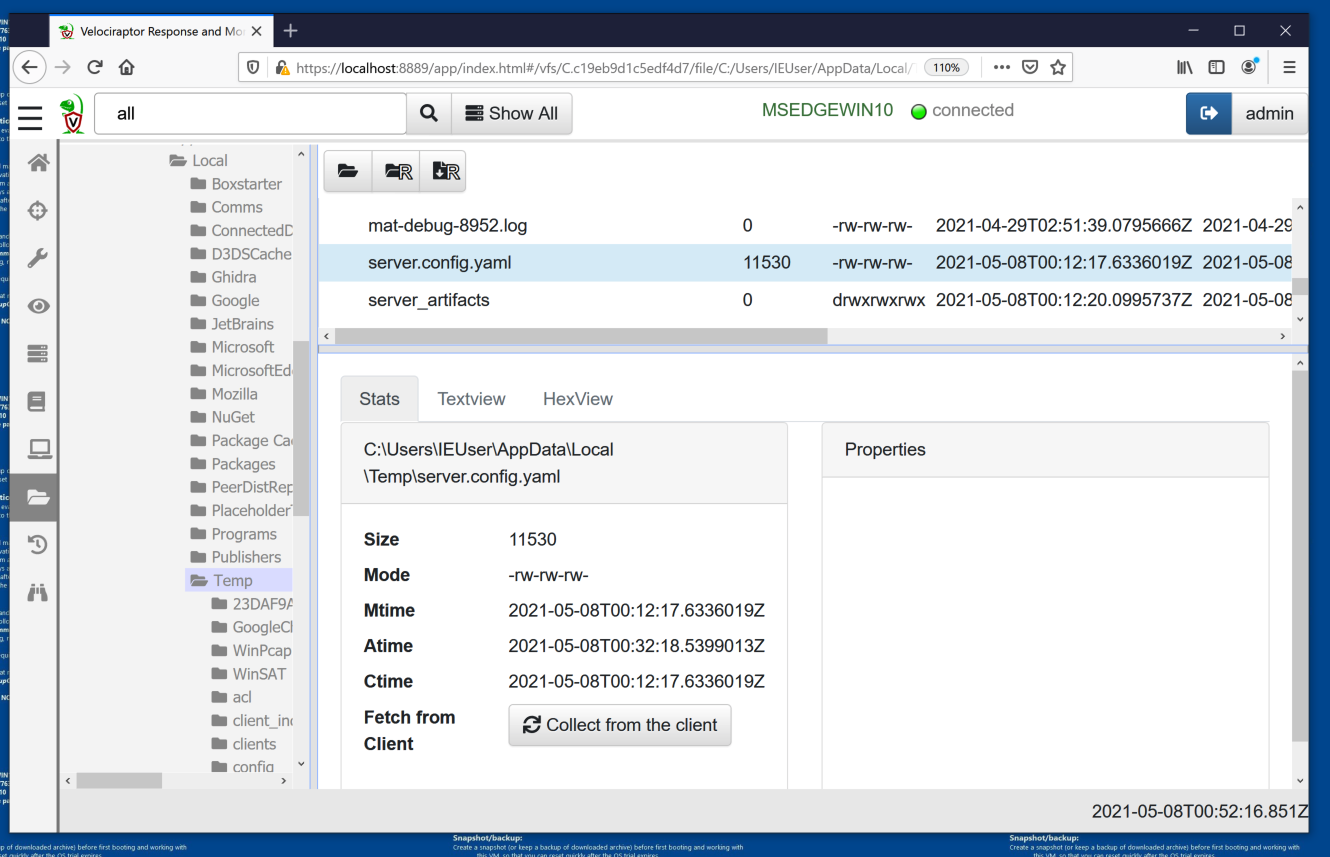Select the mat-debug-8952.log file row
This screenshot has width=1330, height=857.
pyautogui.click(x=805, y=226)
